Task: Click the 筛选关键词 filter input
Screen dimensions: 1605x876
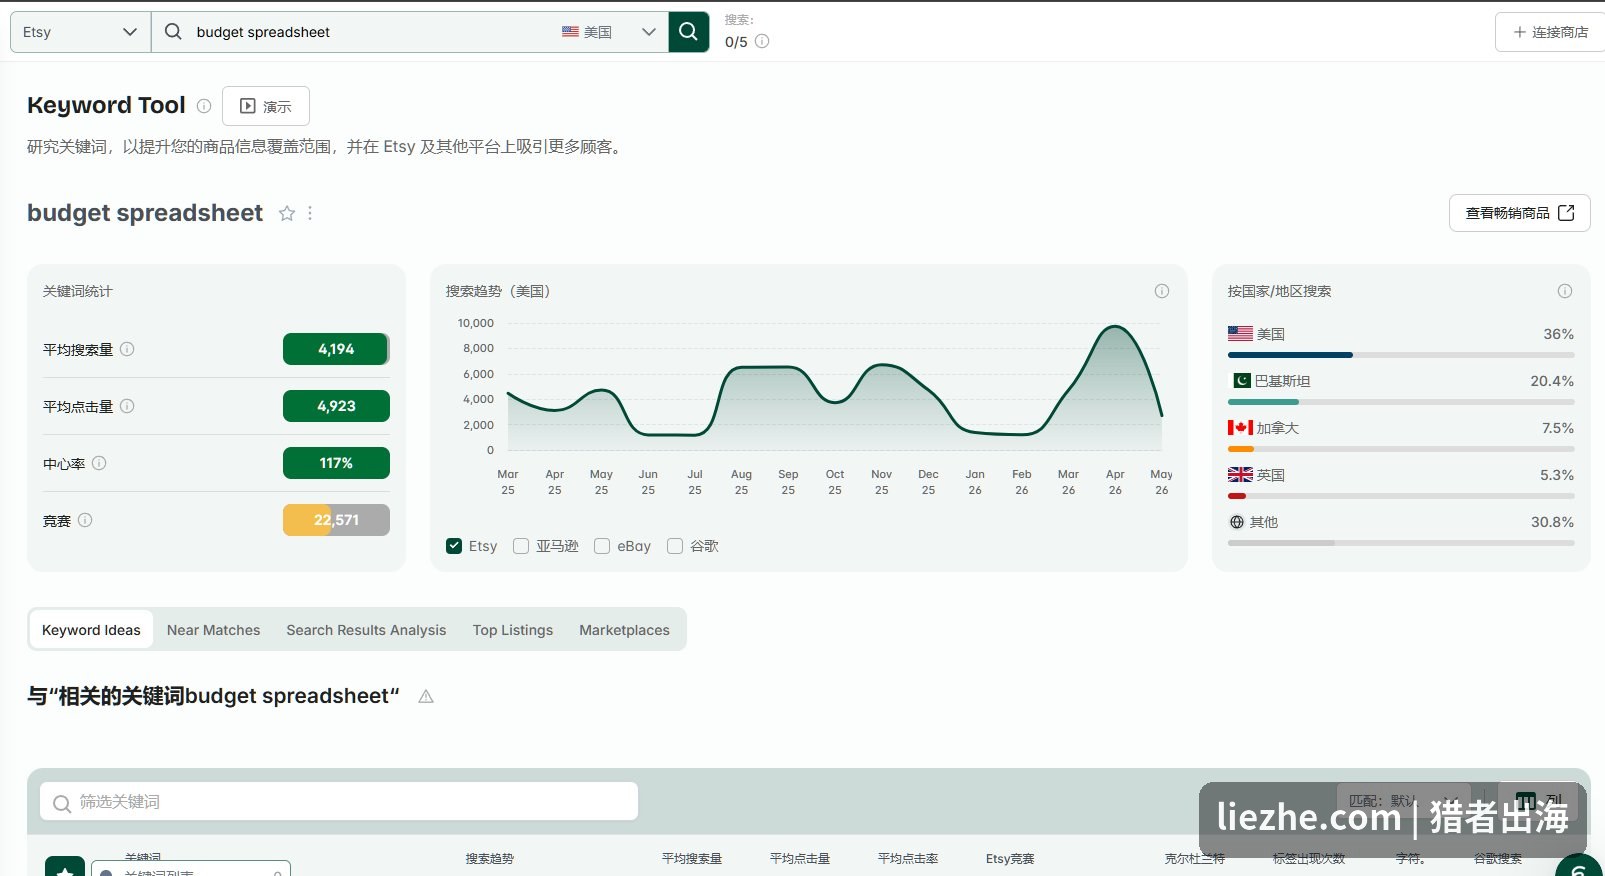Action: [x=339, y=801]
